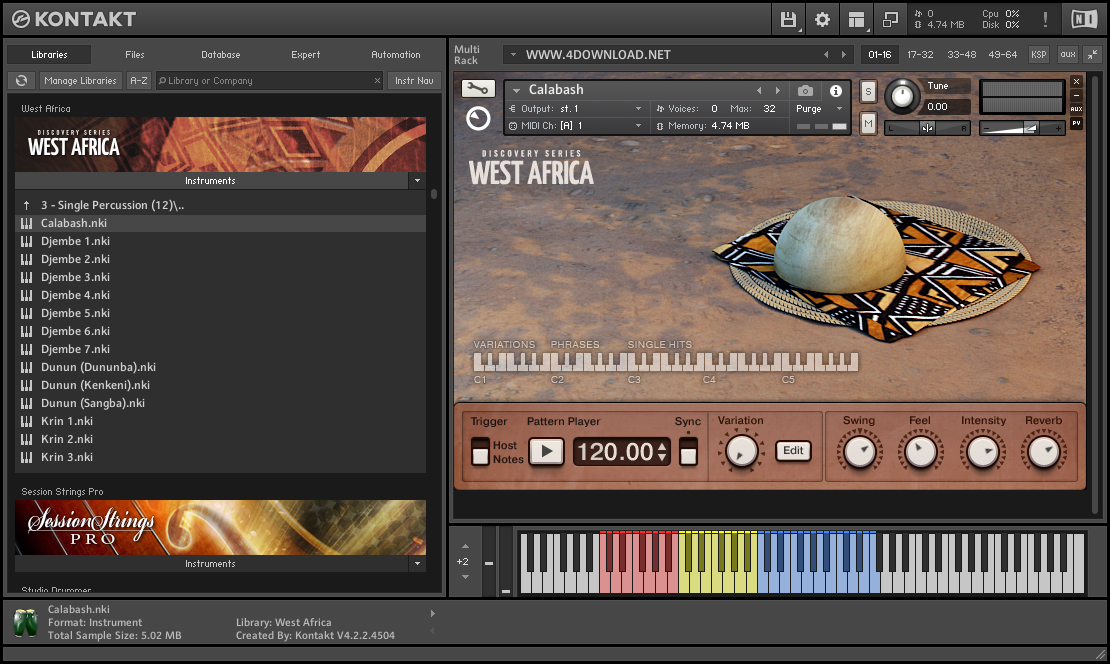Click the West Africa library banner

(x=220, y=144)
